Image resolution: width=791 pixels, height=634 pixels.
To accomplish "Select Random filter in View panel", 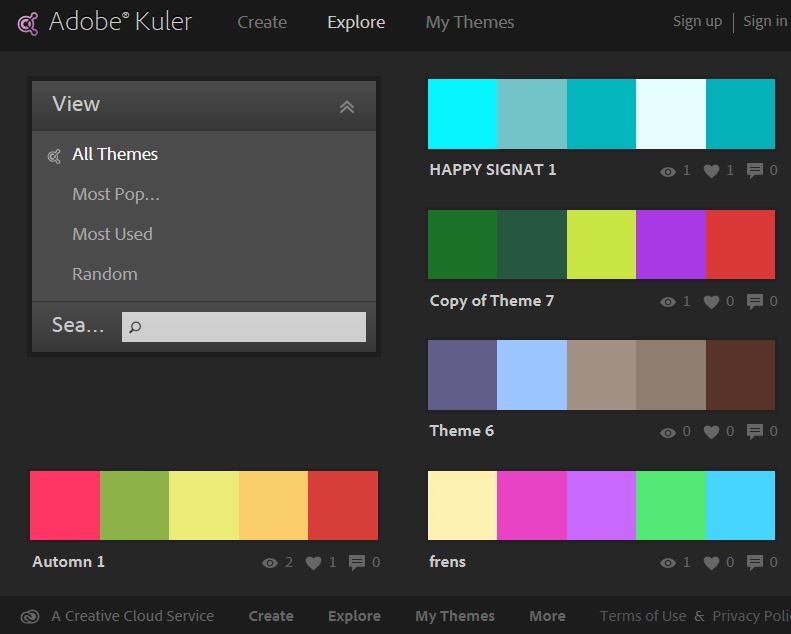I will pyautogui.click(x=104, y=274).
